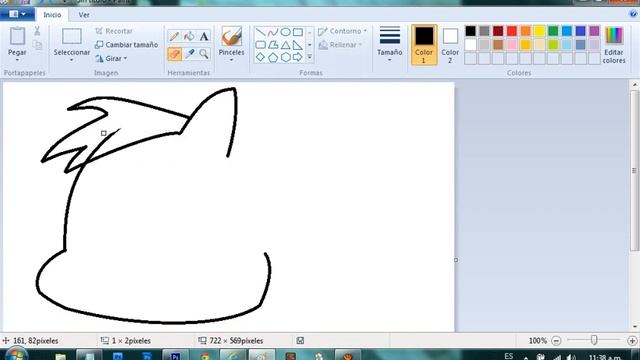Expand the shapes gallery more arrow
Viewport: 640px width, 360px height.
310,57
